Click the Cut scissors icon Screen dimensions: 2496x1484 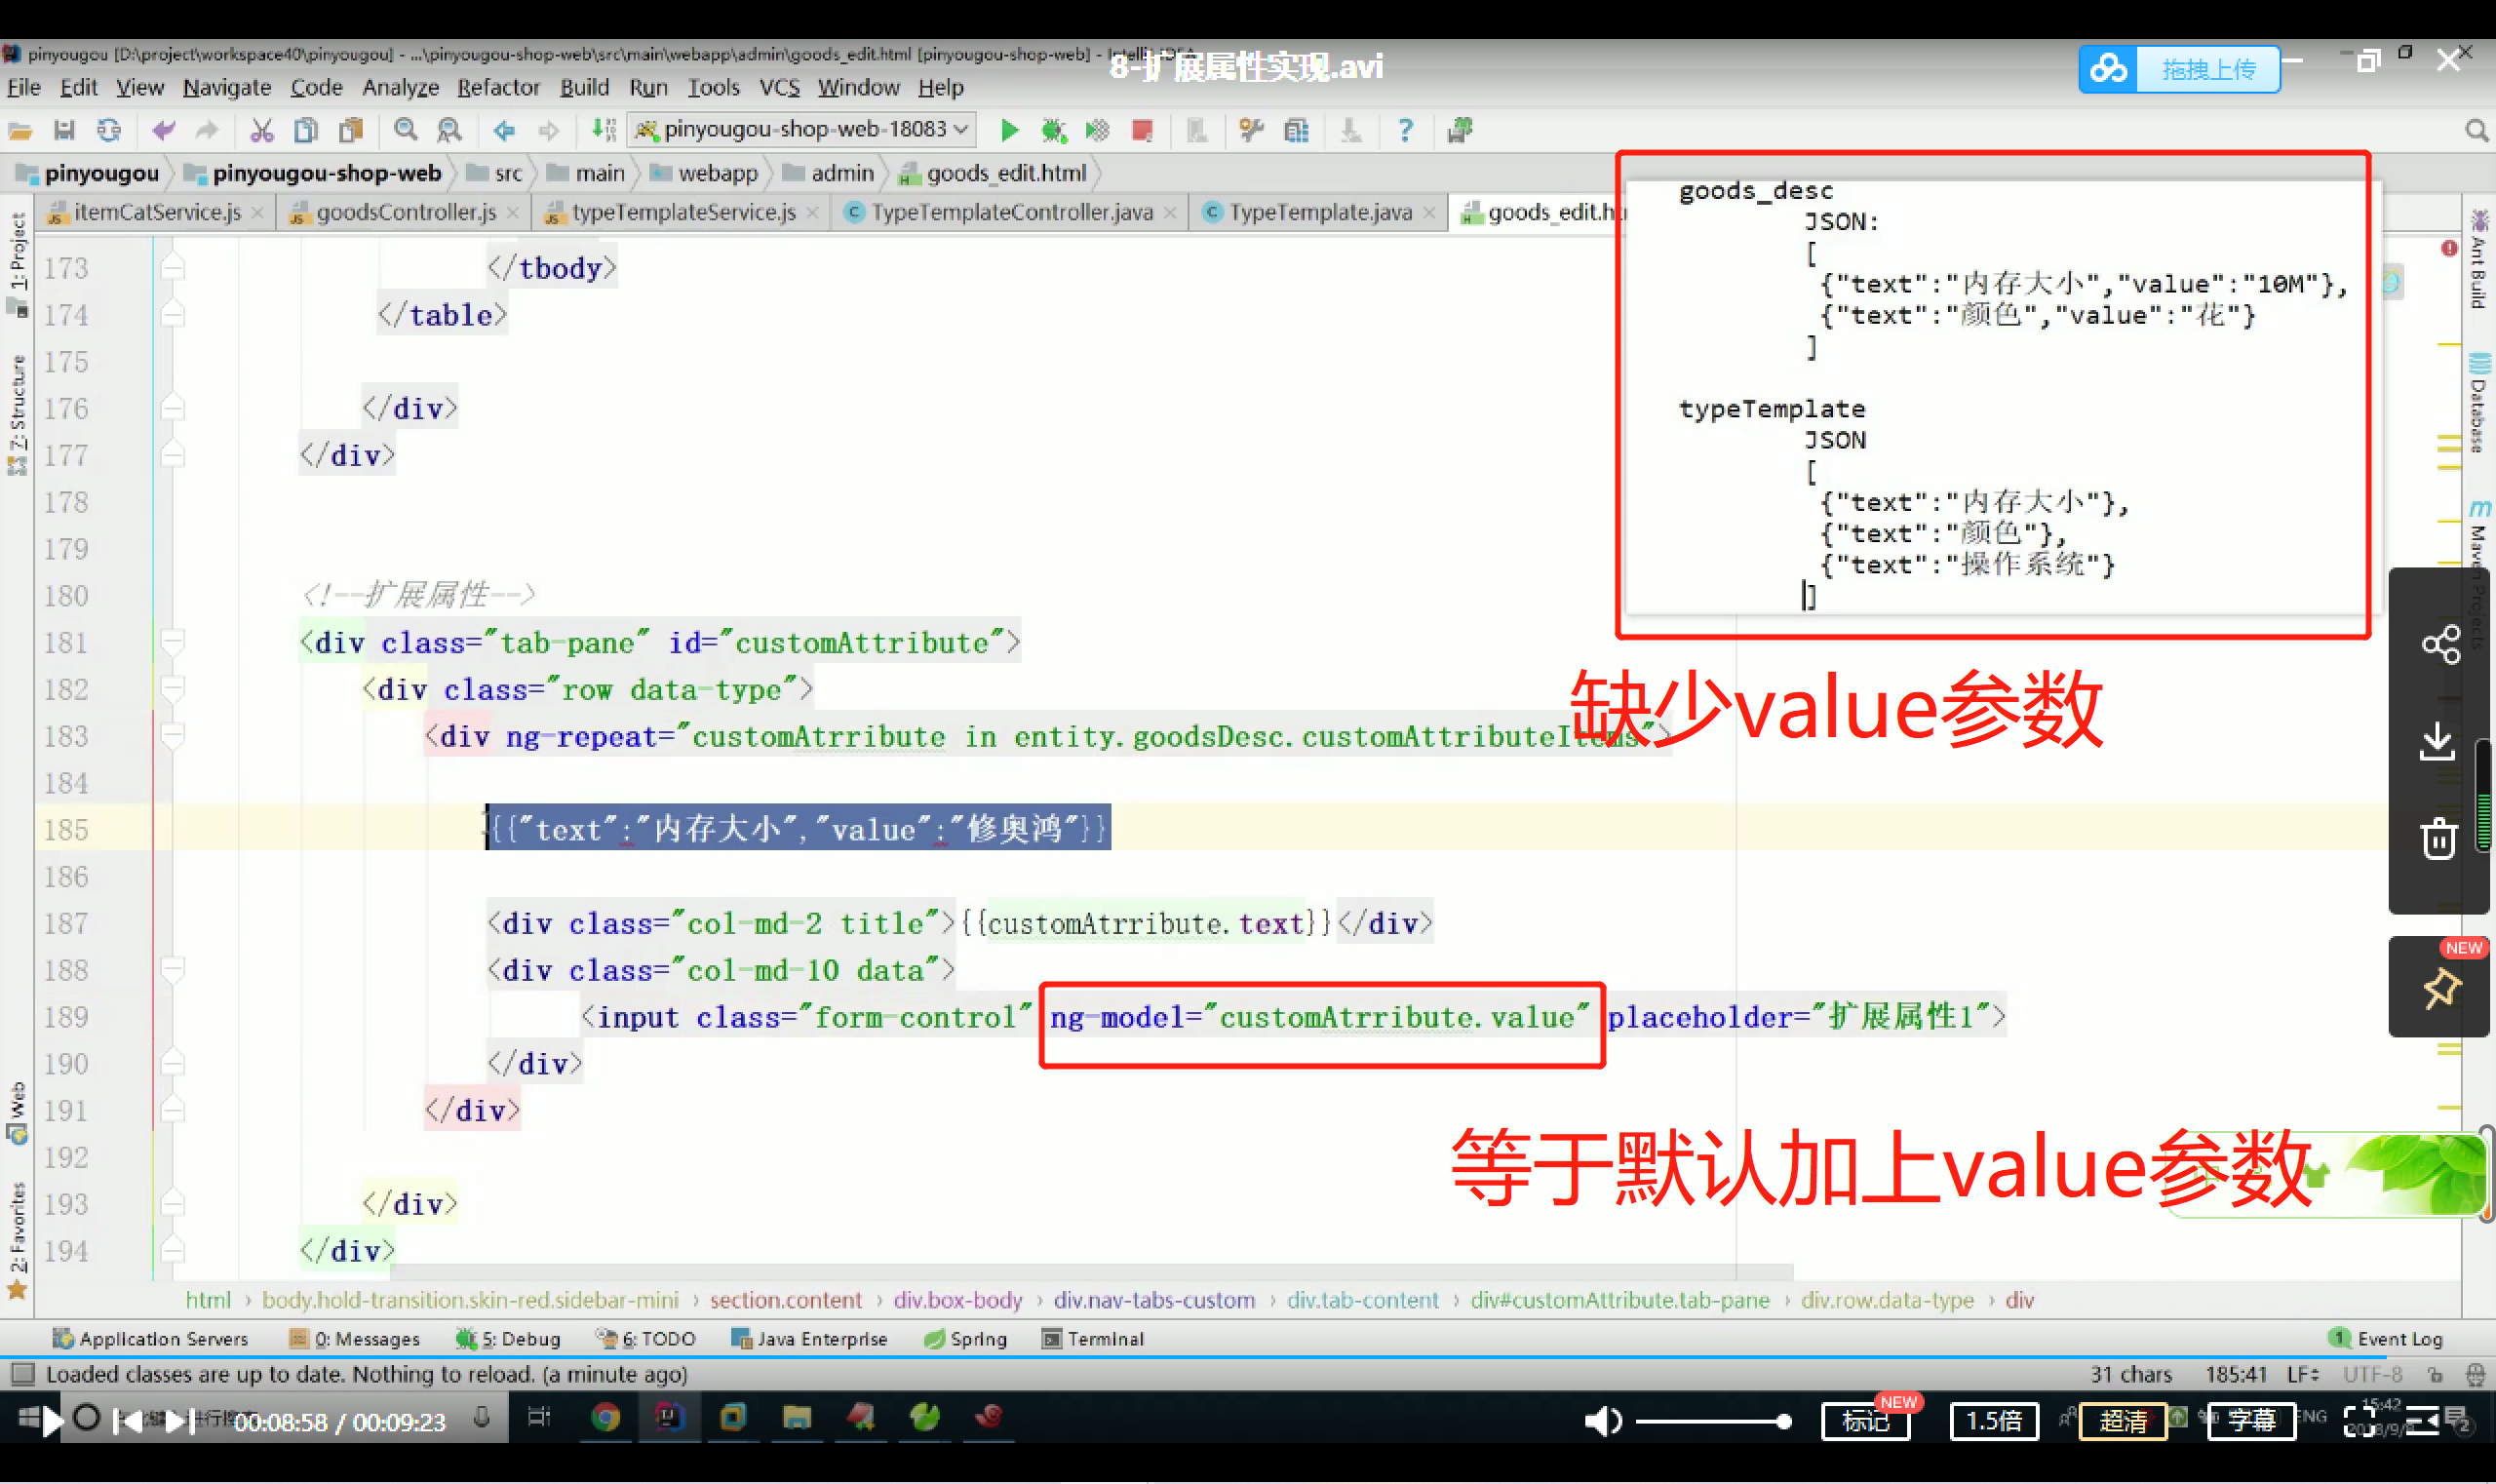click(261, 130)
